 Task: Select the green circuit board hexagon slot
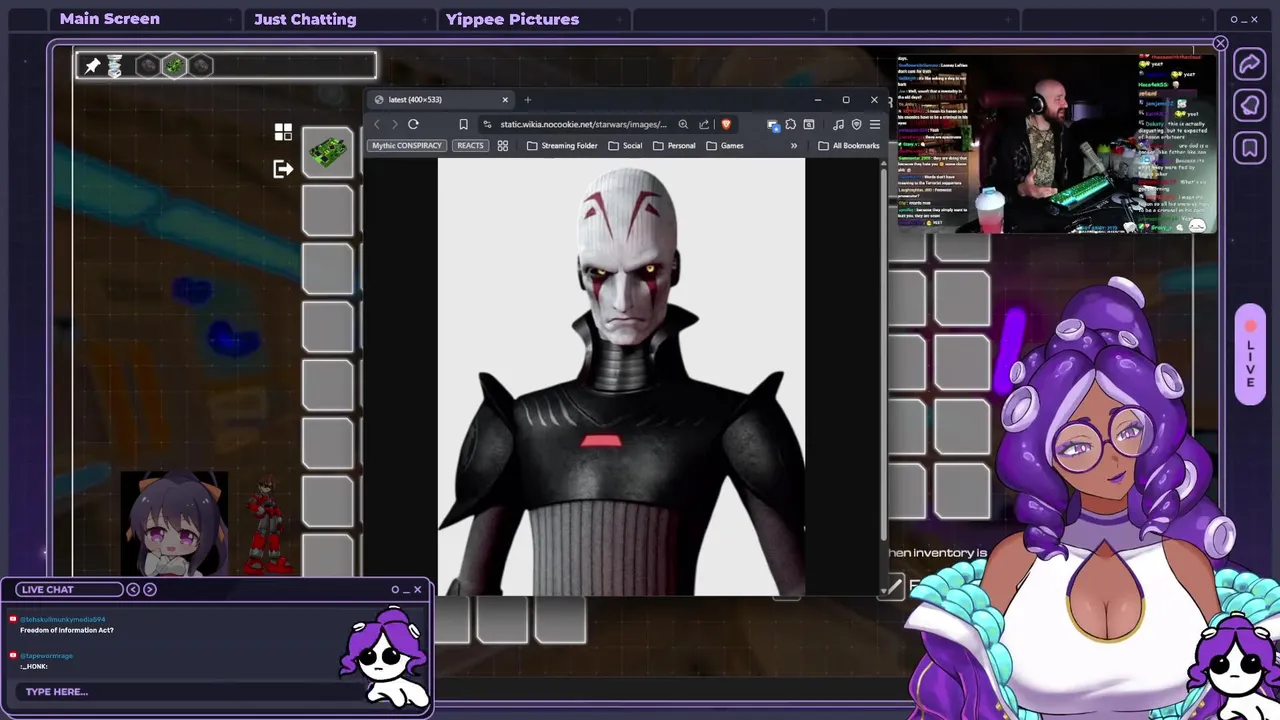pyautogui.click(x=174, y=66)
